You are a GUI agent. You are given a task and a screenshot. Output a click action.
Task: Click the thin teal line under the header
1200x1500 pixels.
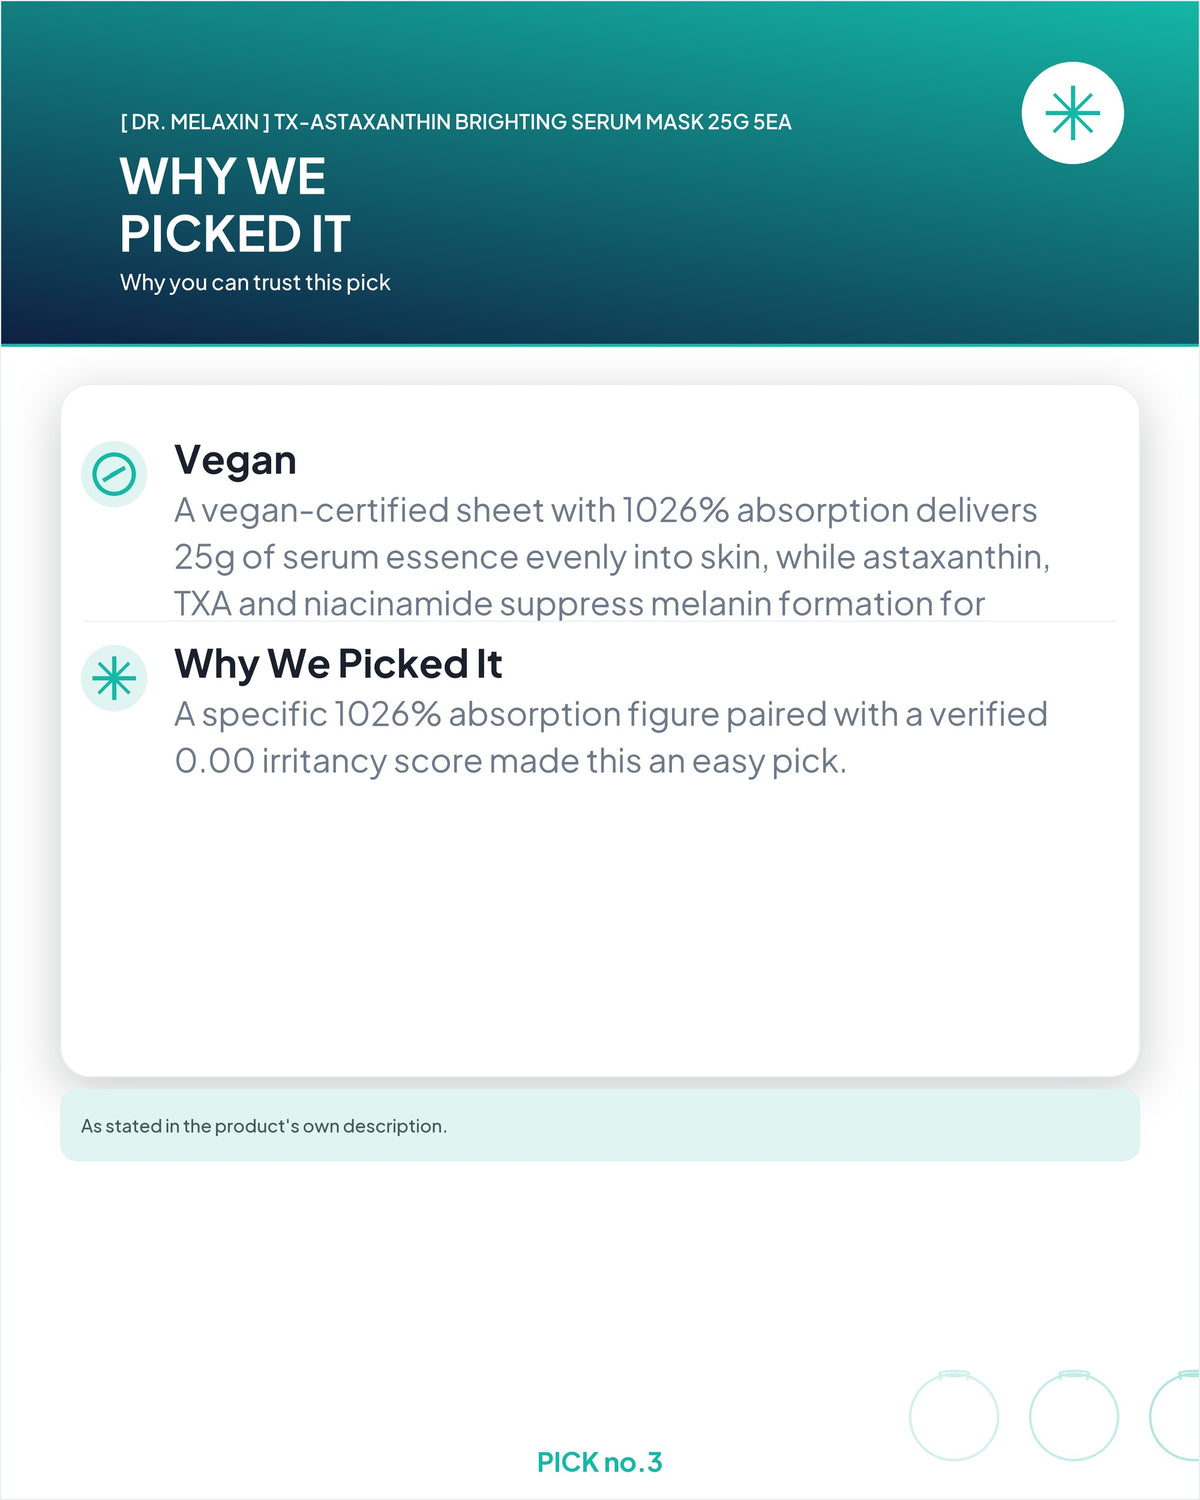click(600, 345)
